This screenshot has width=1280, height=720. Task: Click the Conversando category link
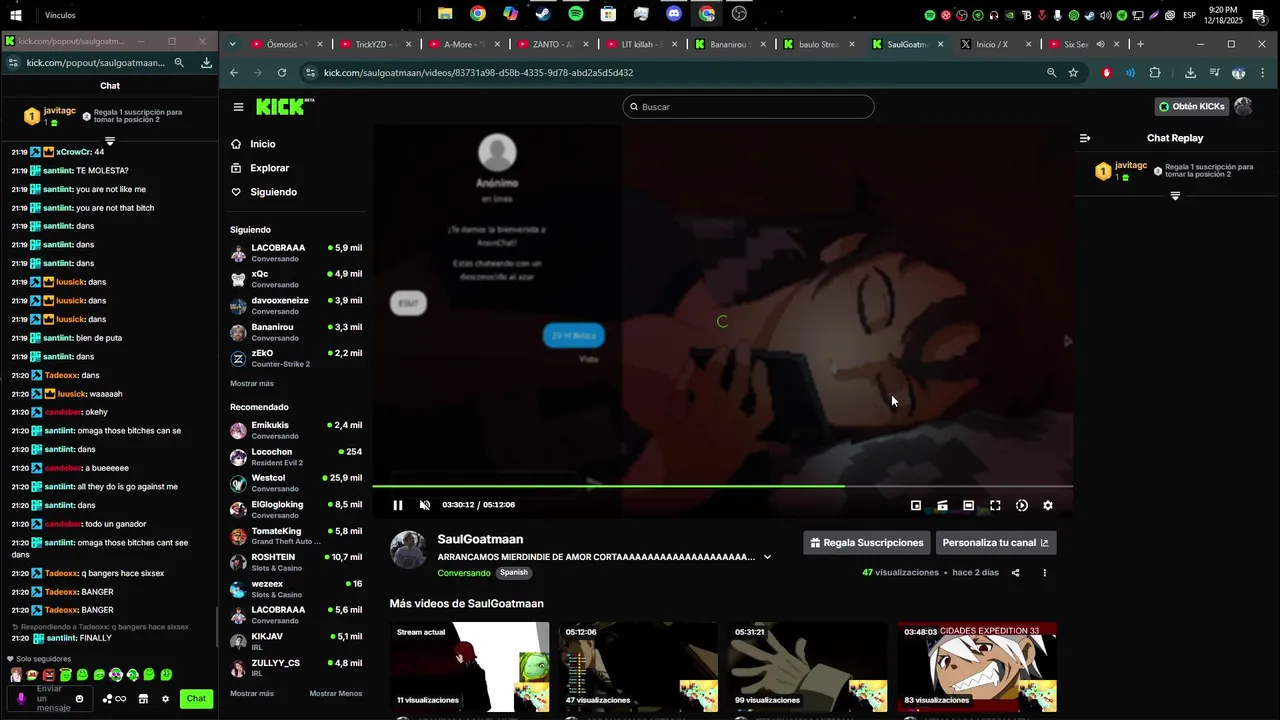click(x=464, y=573)
